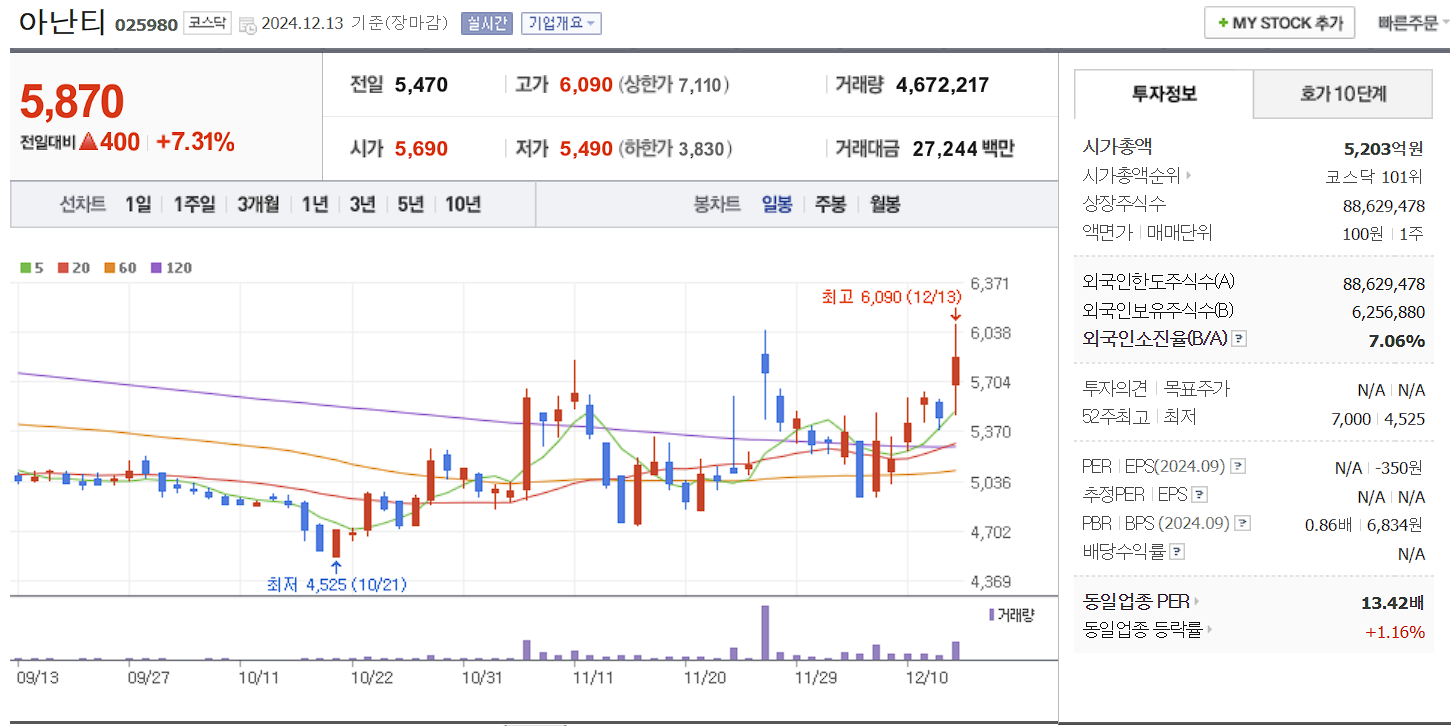The height and width of the screenshot is (726, 1454).
Task: Click the red arrow icon next to 빠른주문
Action: pos(1445,22)
